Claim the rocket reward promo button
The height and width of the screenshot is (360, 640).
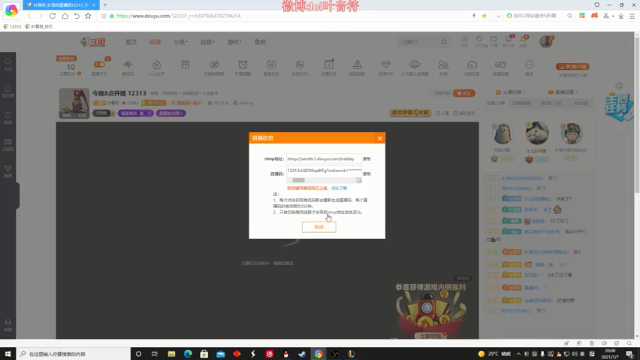click(x=430, y=336)
